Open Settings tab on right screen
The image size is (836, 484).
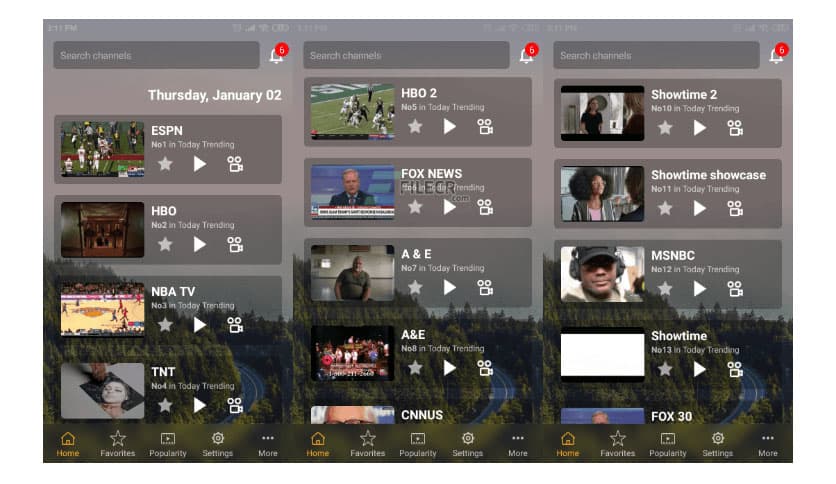(718, 445)
